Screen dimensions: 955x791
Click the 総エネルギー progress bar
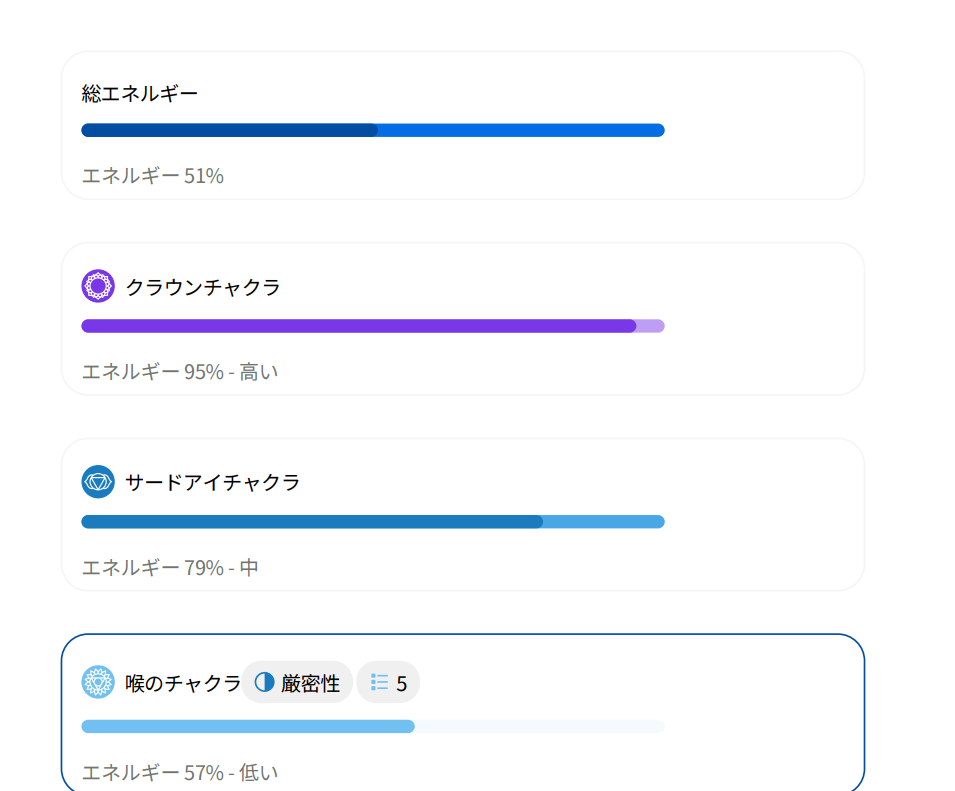point(372,130)
